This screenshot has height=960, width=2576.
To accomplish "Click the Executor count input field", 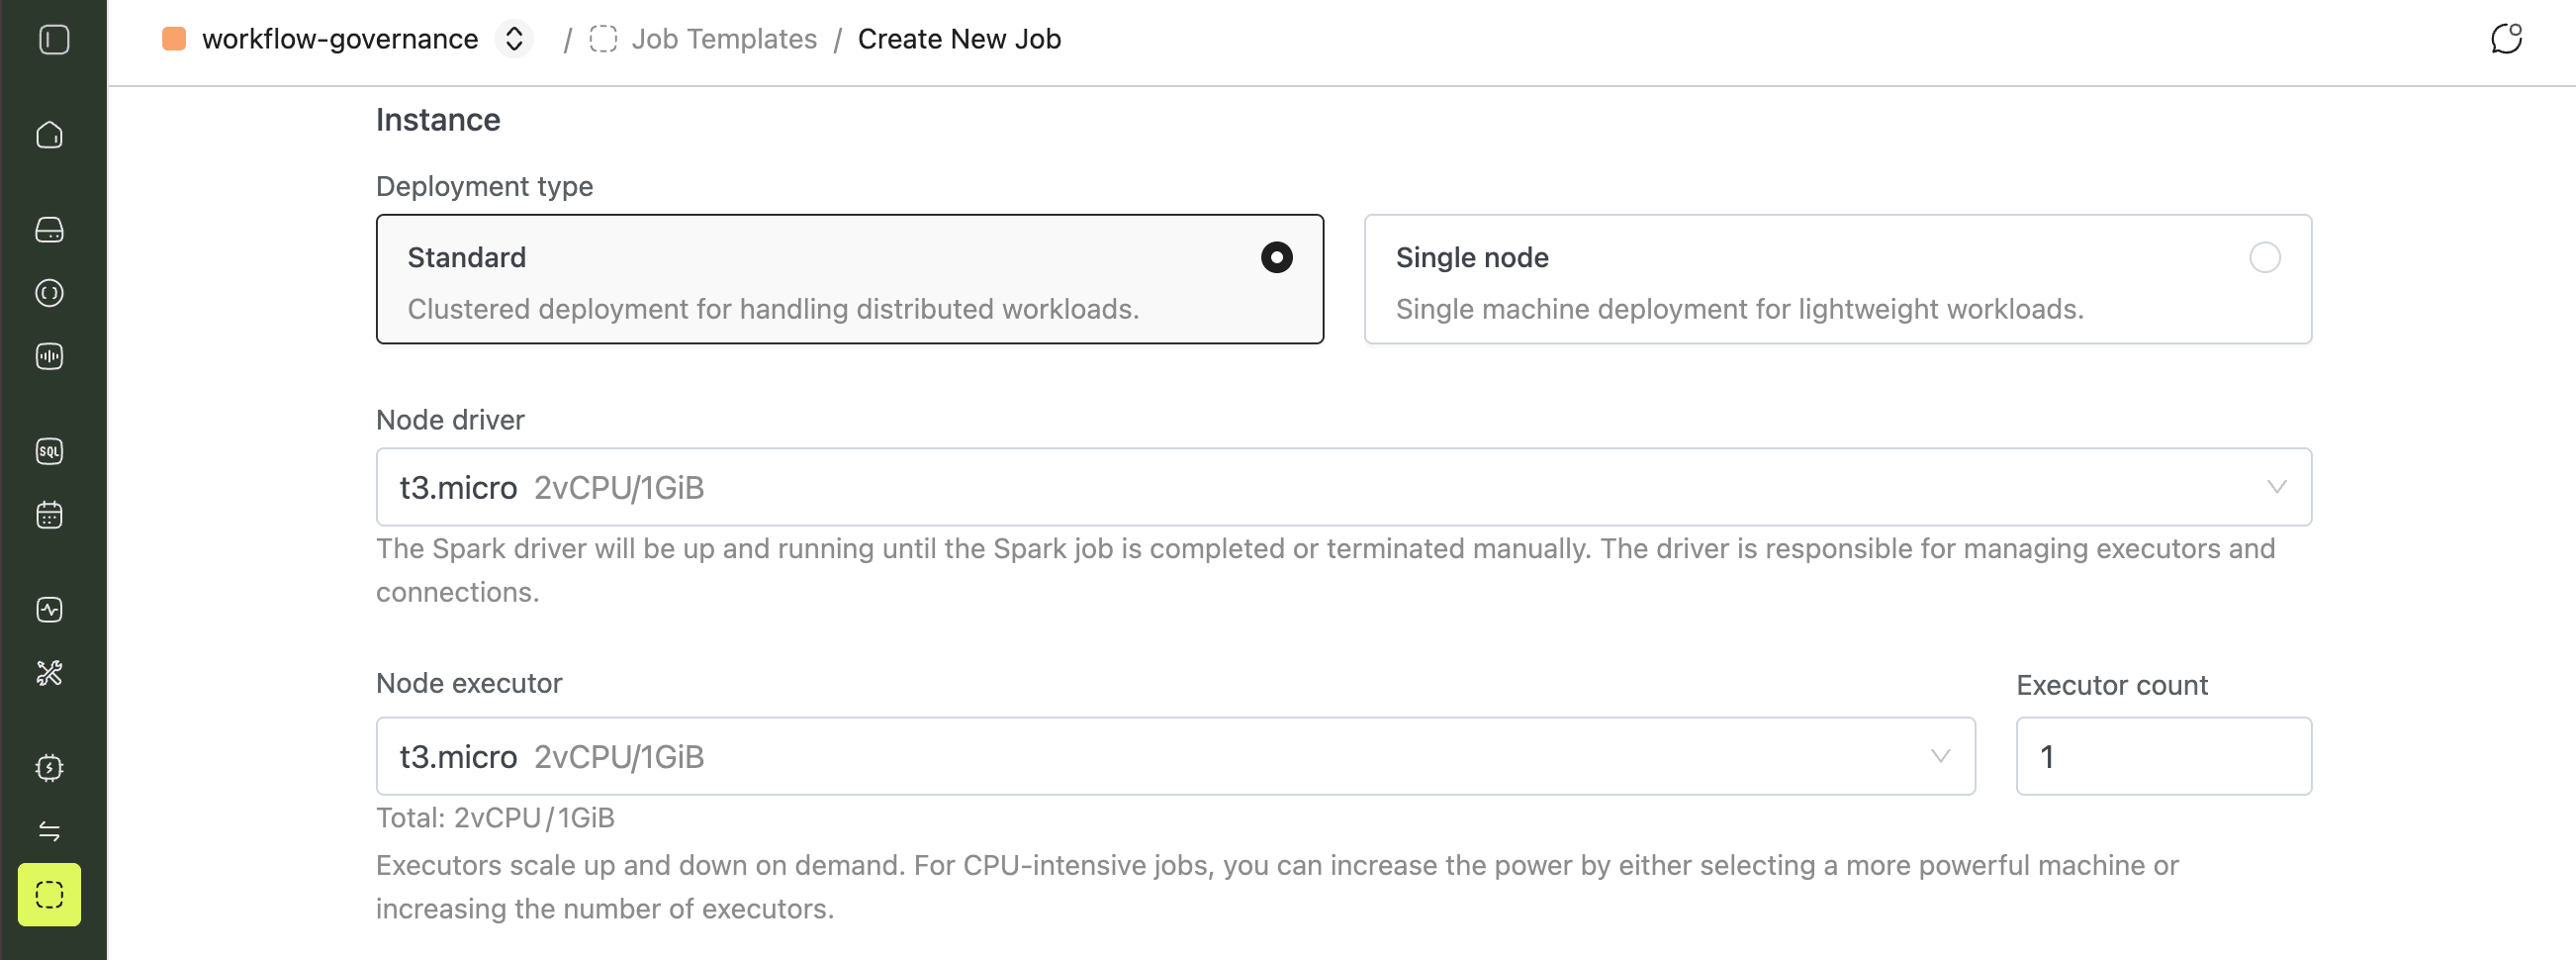I will pyautogui.click(x=2163, y=756).
